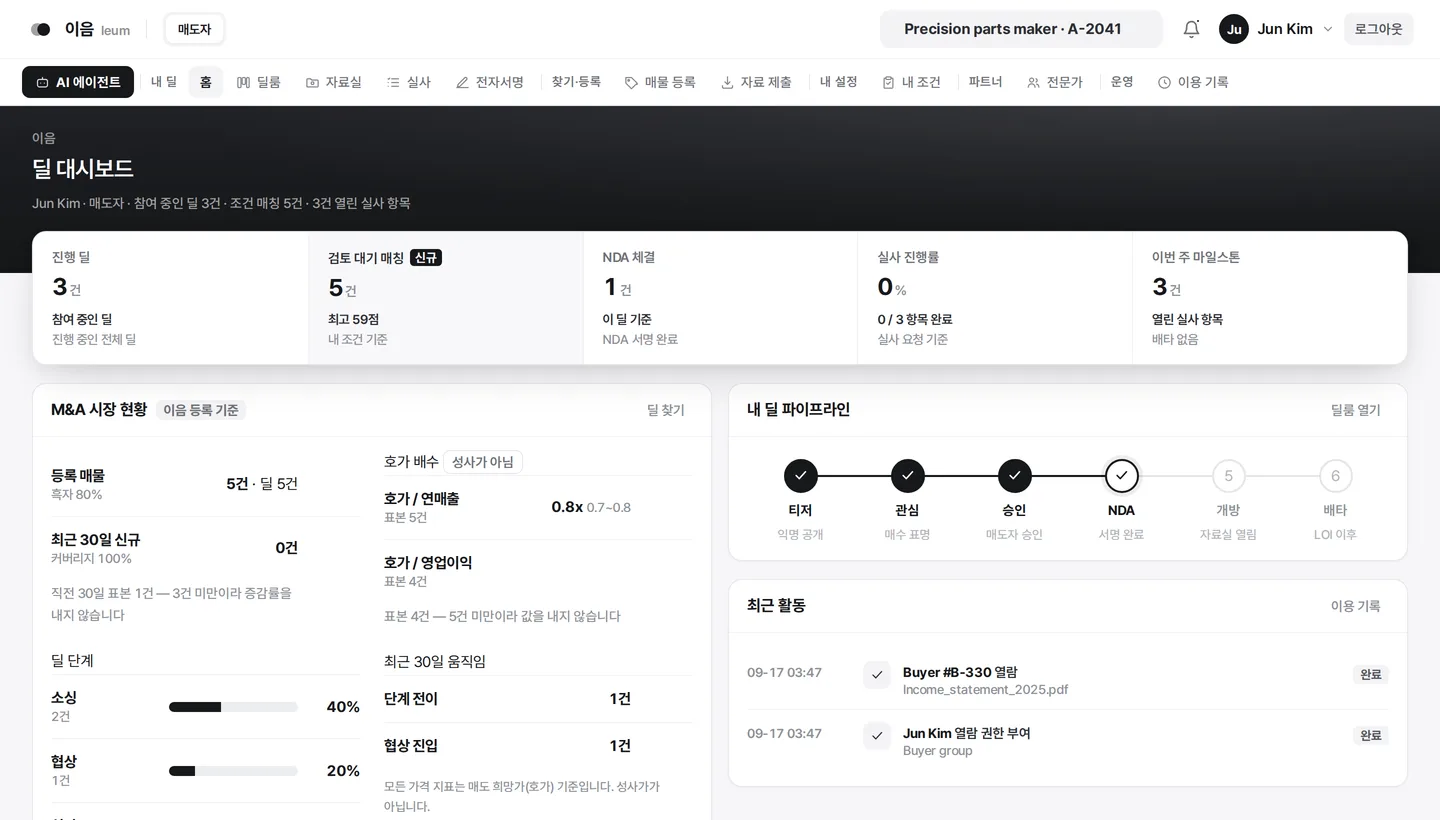Click 내 딜 menu group
1440x820 pixels.
[x=164, y=82]
